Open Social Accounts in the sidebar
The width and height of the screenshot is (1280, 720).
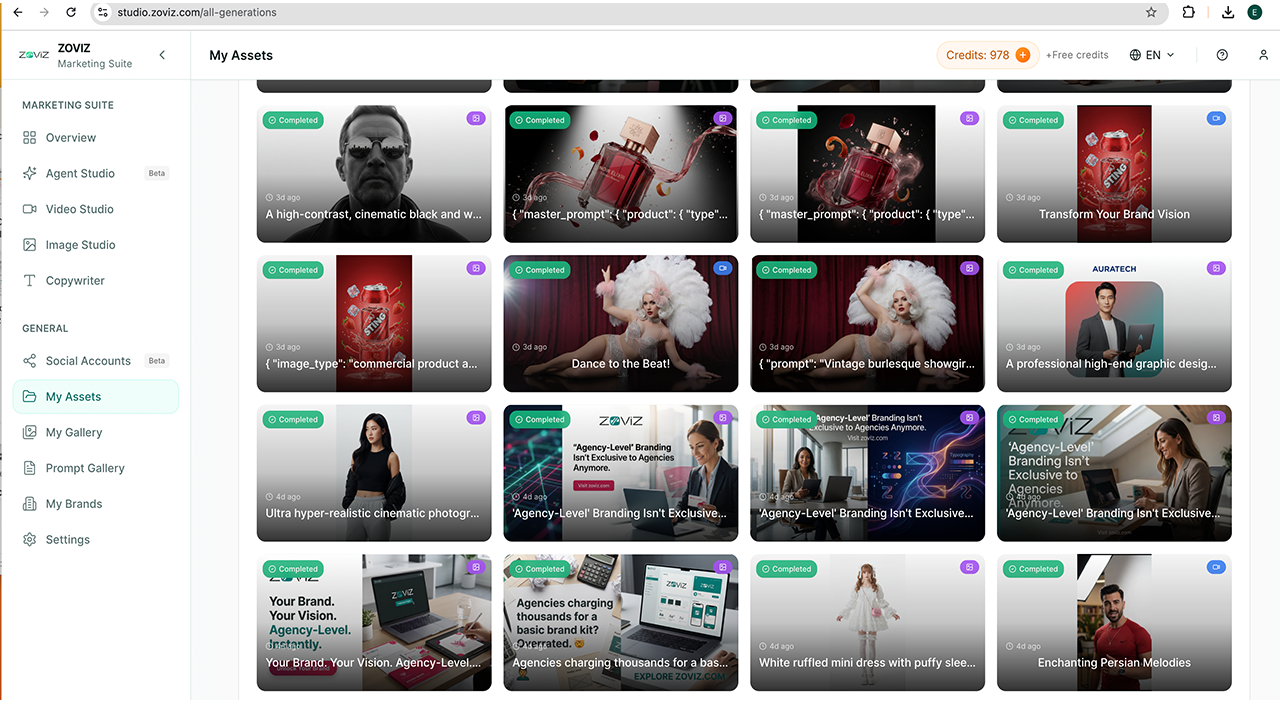click(95, 361)
